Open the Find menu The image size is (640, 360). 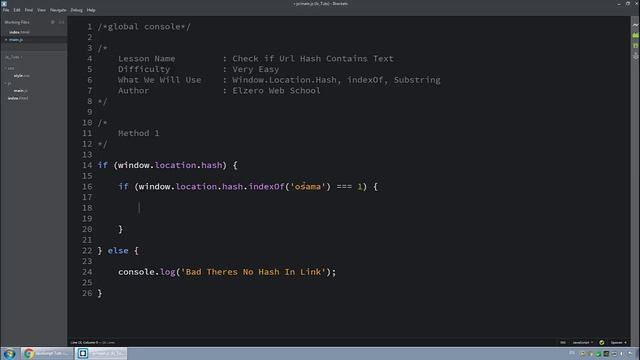tap(29, 10)
